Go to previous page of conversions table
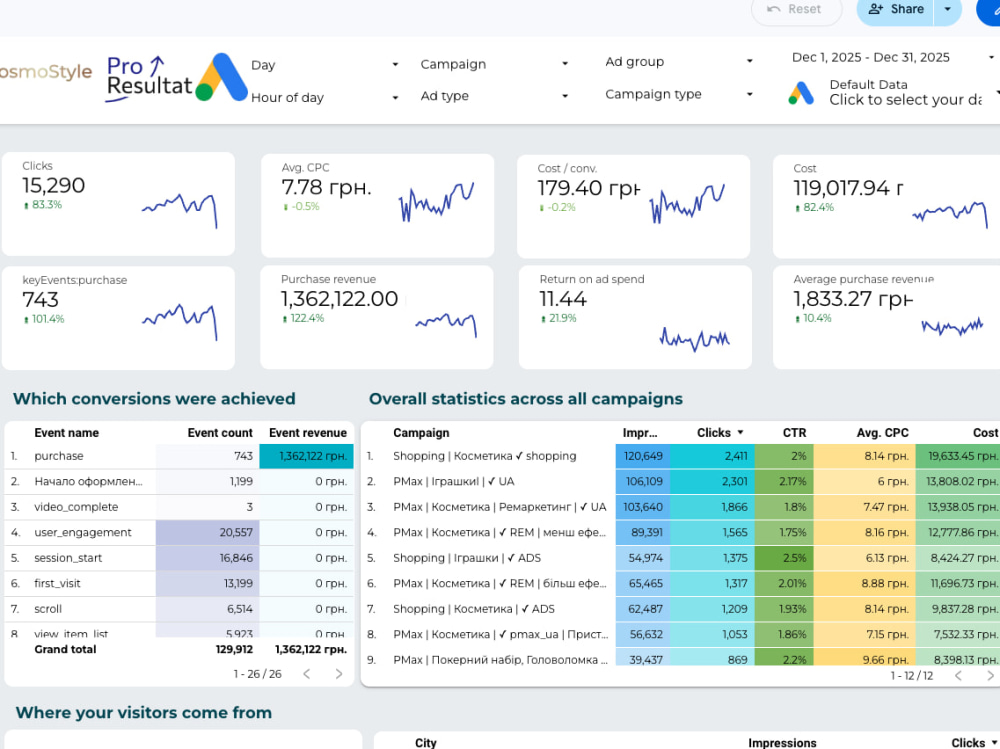 click(307, 674)
